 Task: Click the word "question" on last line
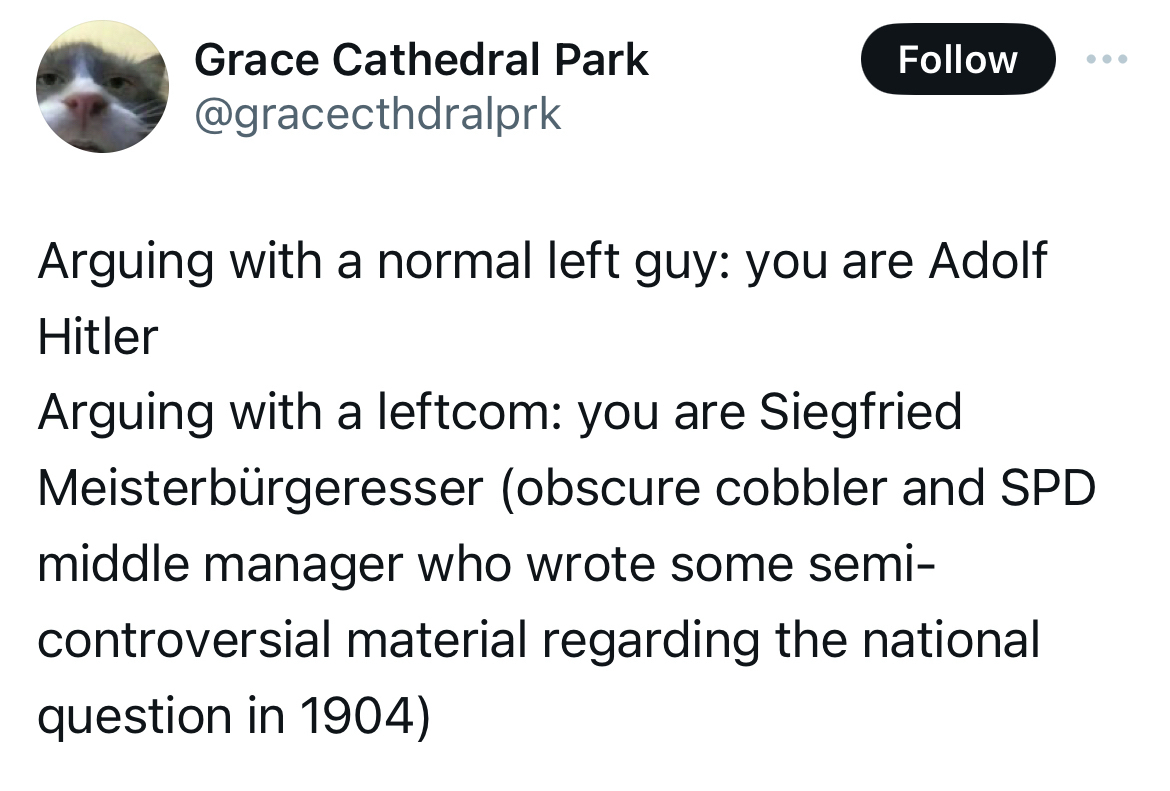coord(132,717)
